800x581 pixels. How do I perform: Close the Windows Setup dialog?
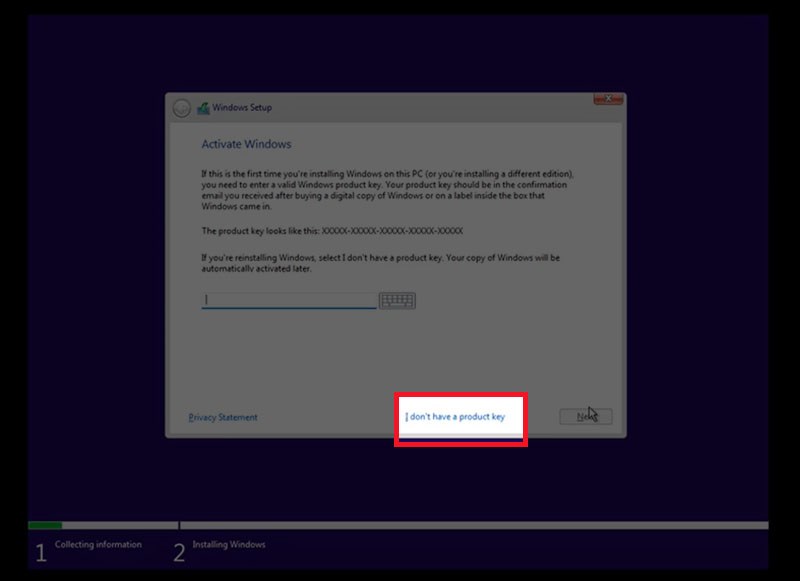pos(608,98)
